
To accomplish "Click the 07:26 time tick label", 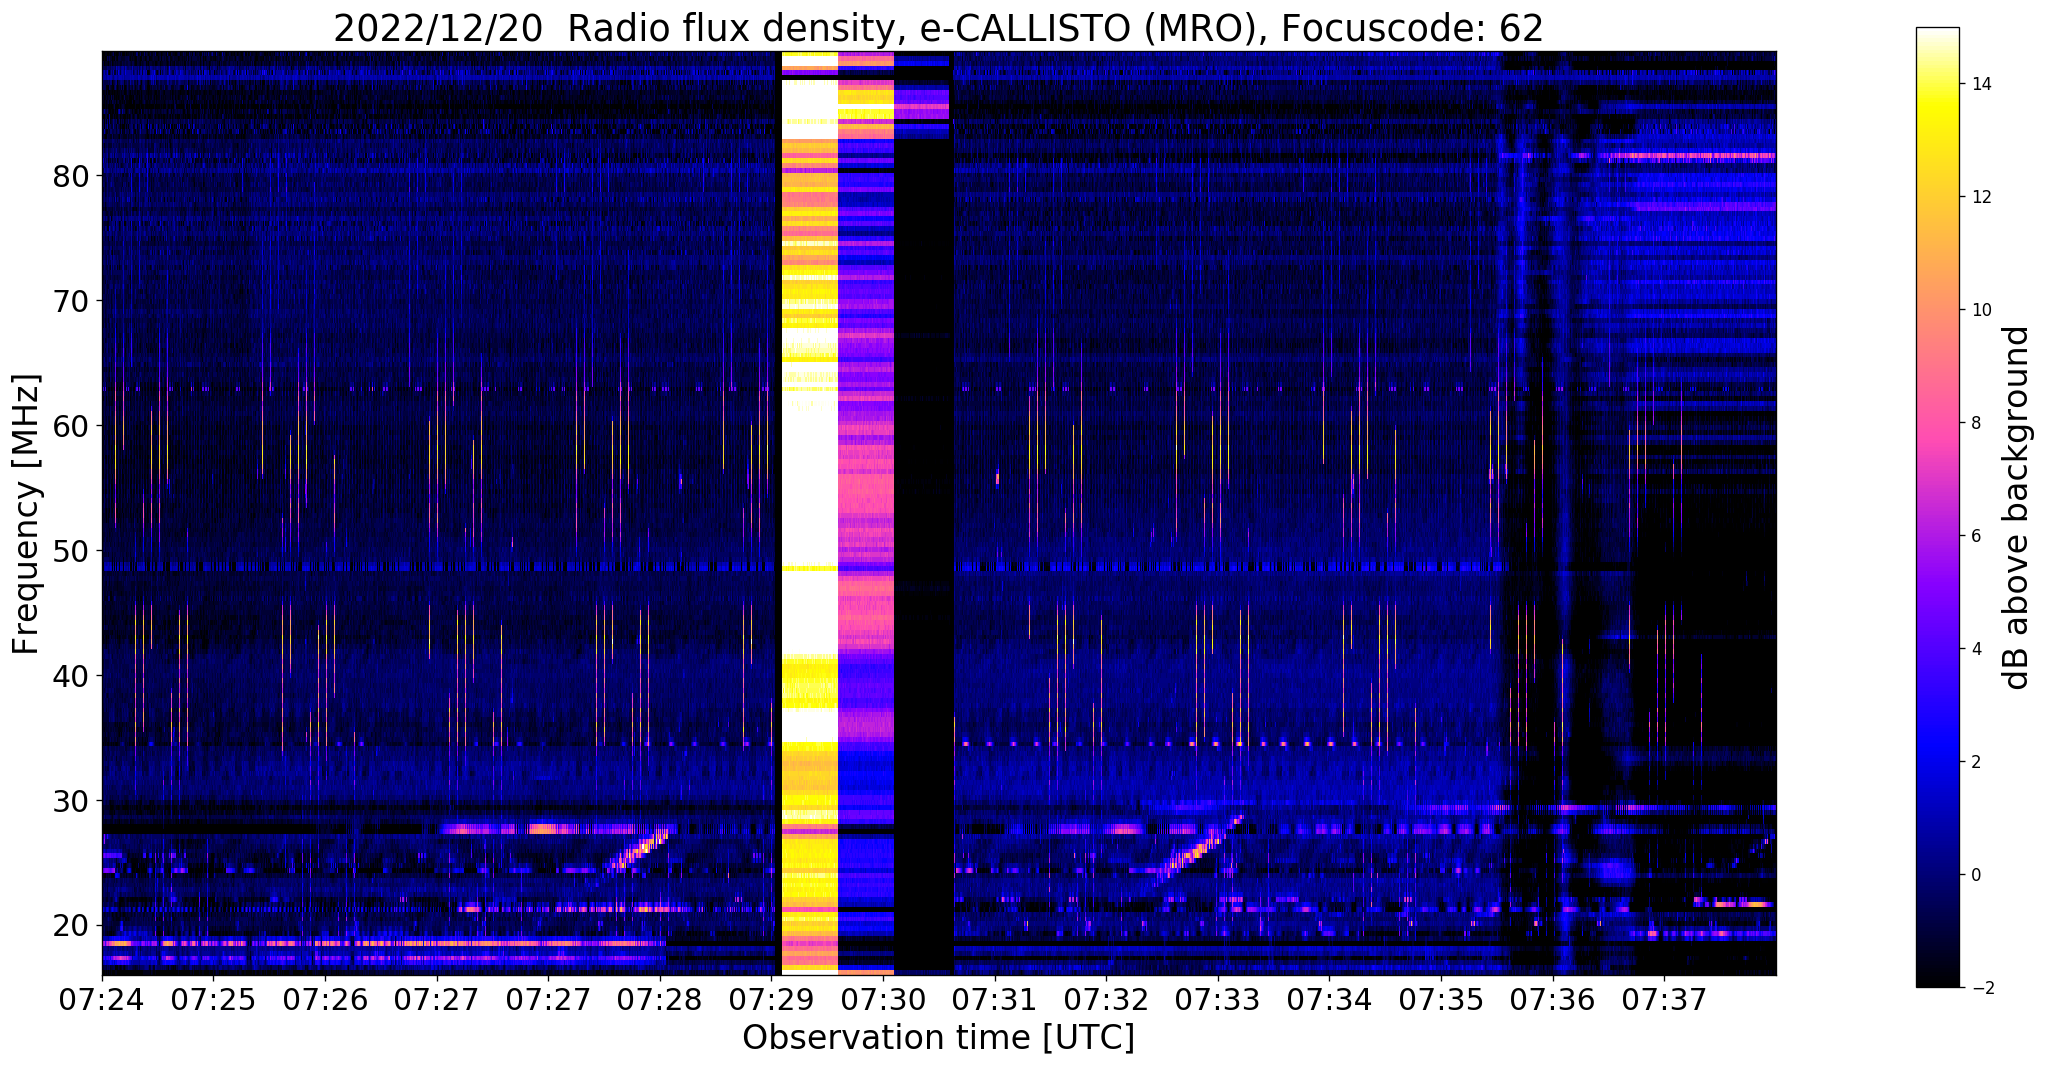I will [x=325, y=999].
